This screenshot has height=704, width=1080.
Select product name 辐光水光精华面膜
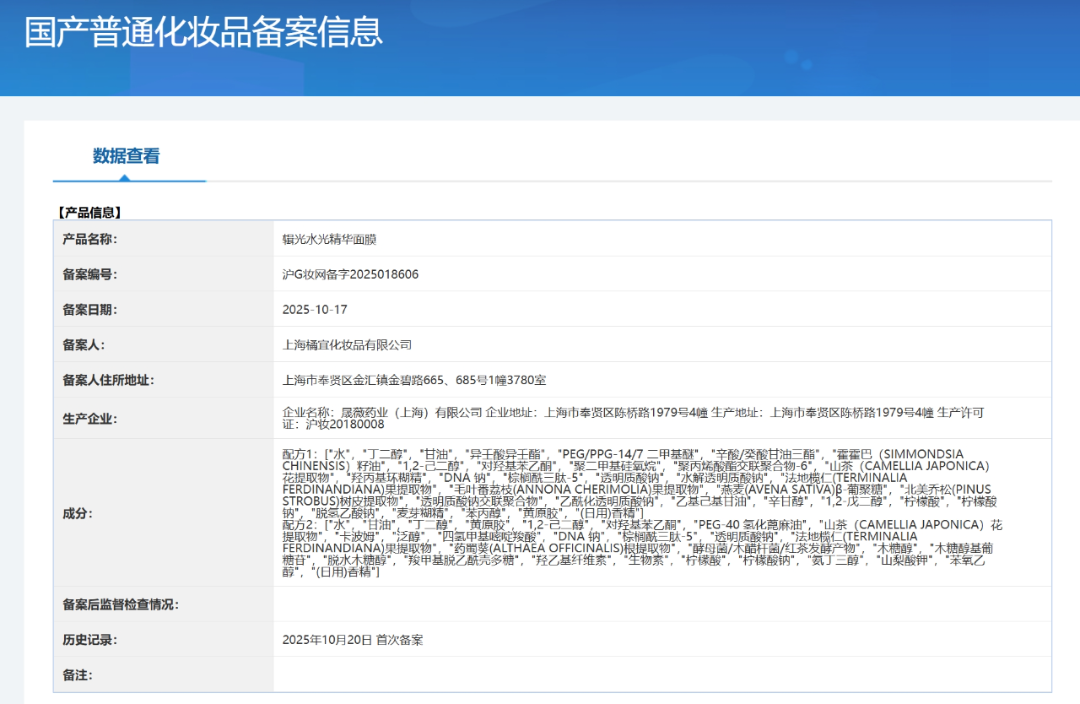click(330, 240)
